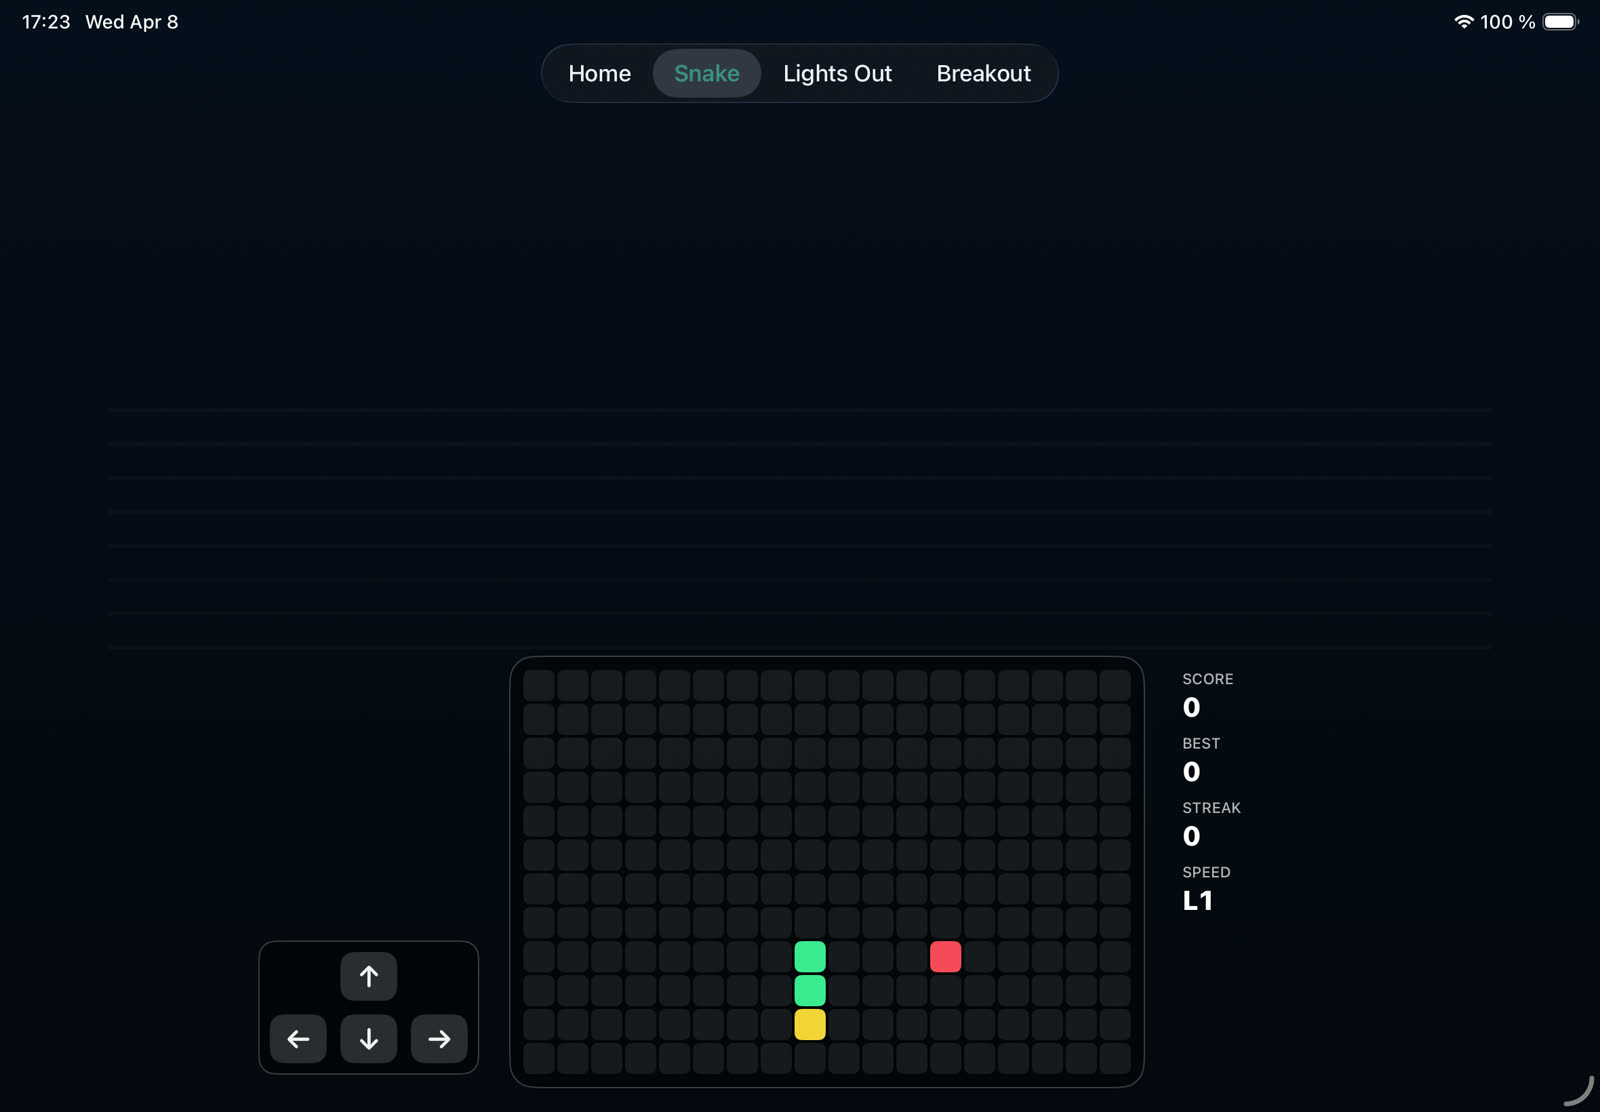This screenshot has width=1600, height=1112.
Task: Tap the battery icon in status bar
Action: point(1559,22)
